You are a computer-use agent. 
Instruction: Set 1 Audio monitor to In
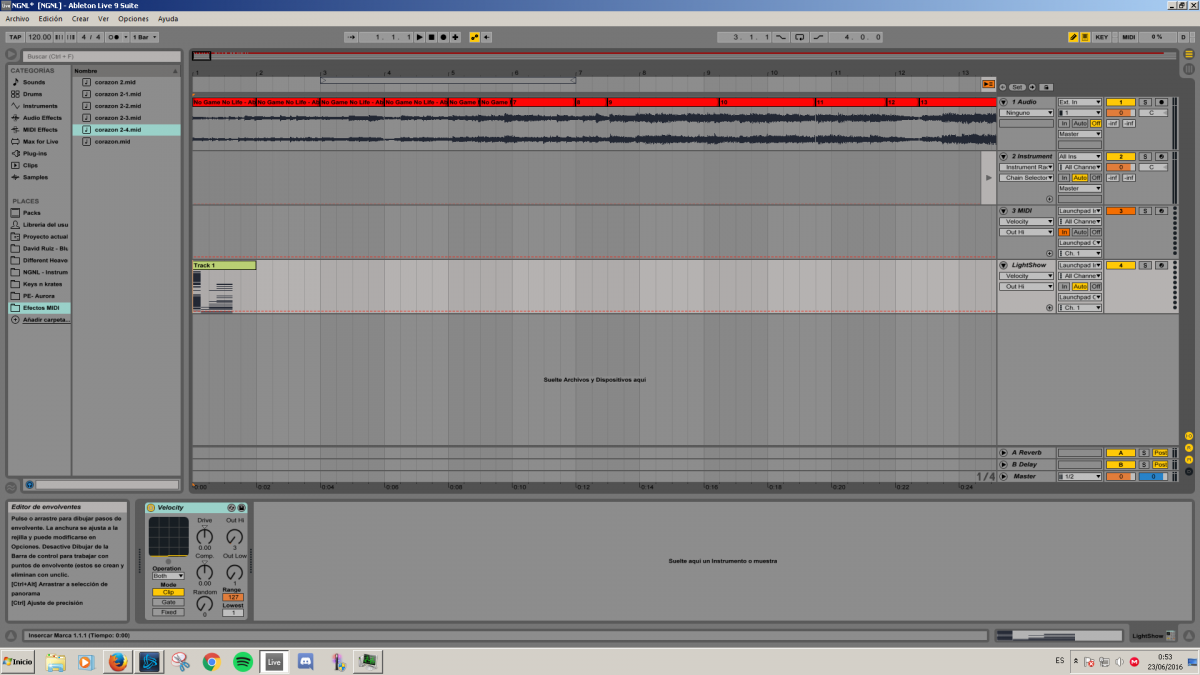1065,123
